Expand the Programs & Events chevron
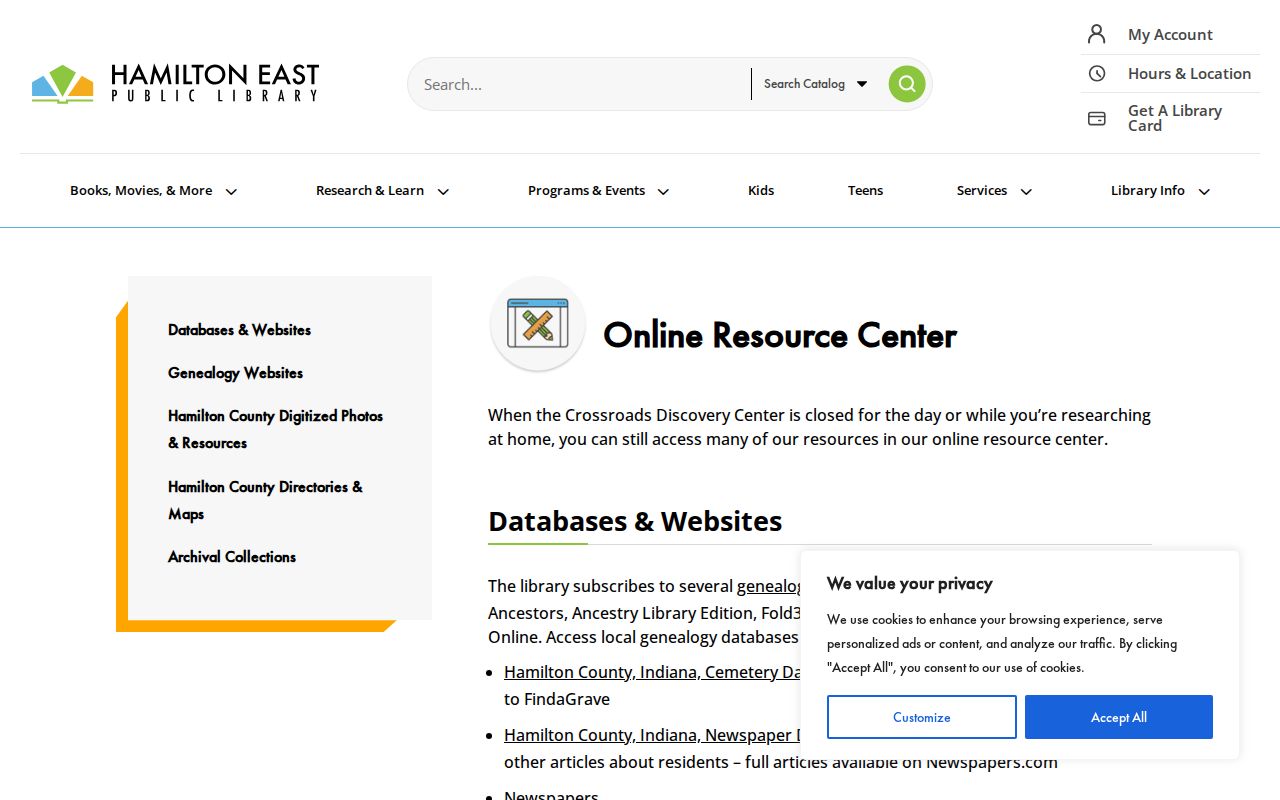Screen dimensions: 1280x800 (663, 192)
